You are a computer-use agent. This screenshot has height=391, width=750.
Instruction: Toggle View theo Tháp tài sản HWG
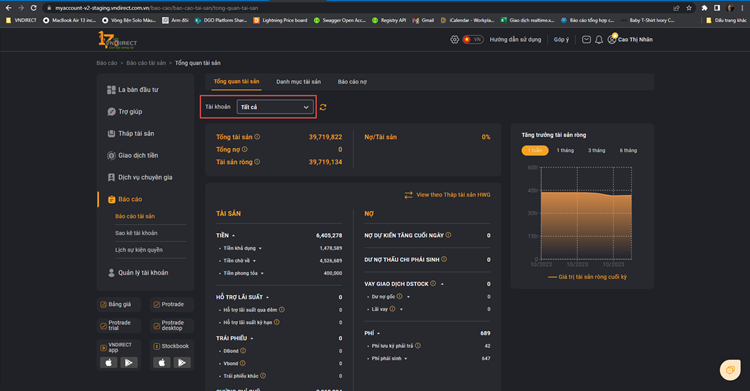tap(447, 195)
